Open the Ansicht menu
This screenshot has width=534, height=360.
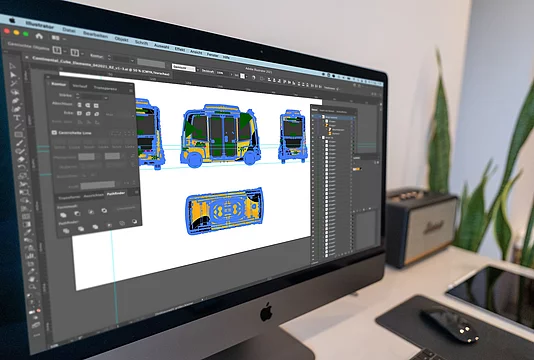(196, 52)
